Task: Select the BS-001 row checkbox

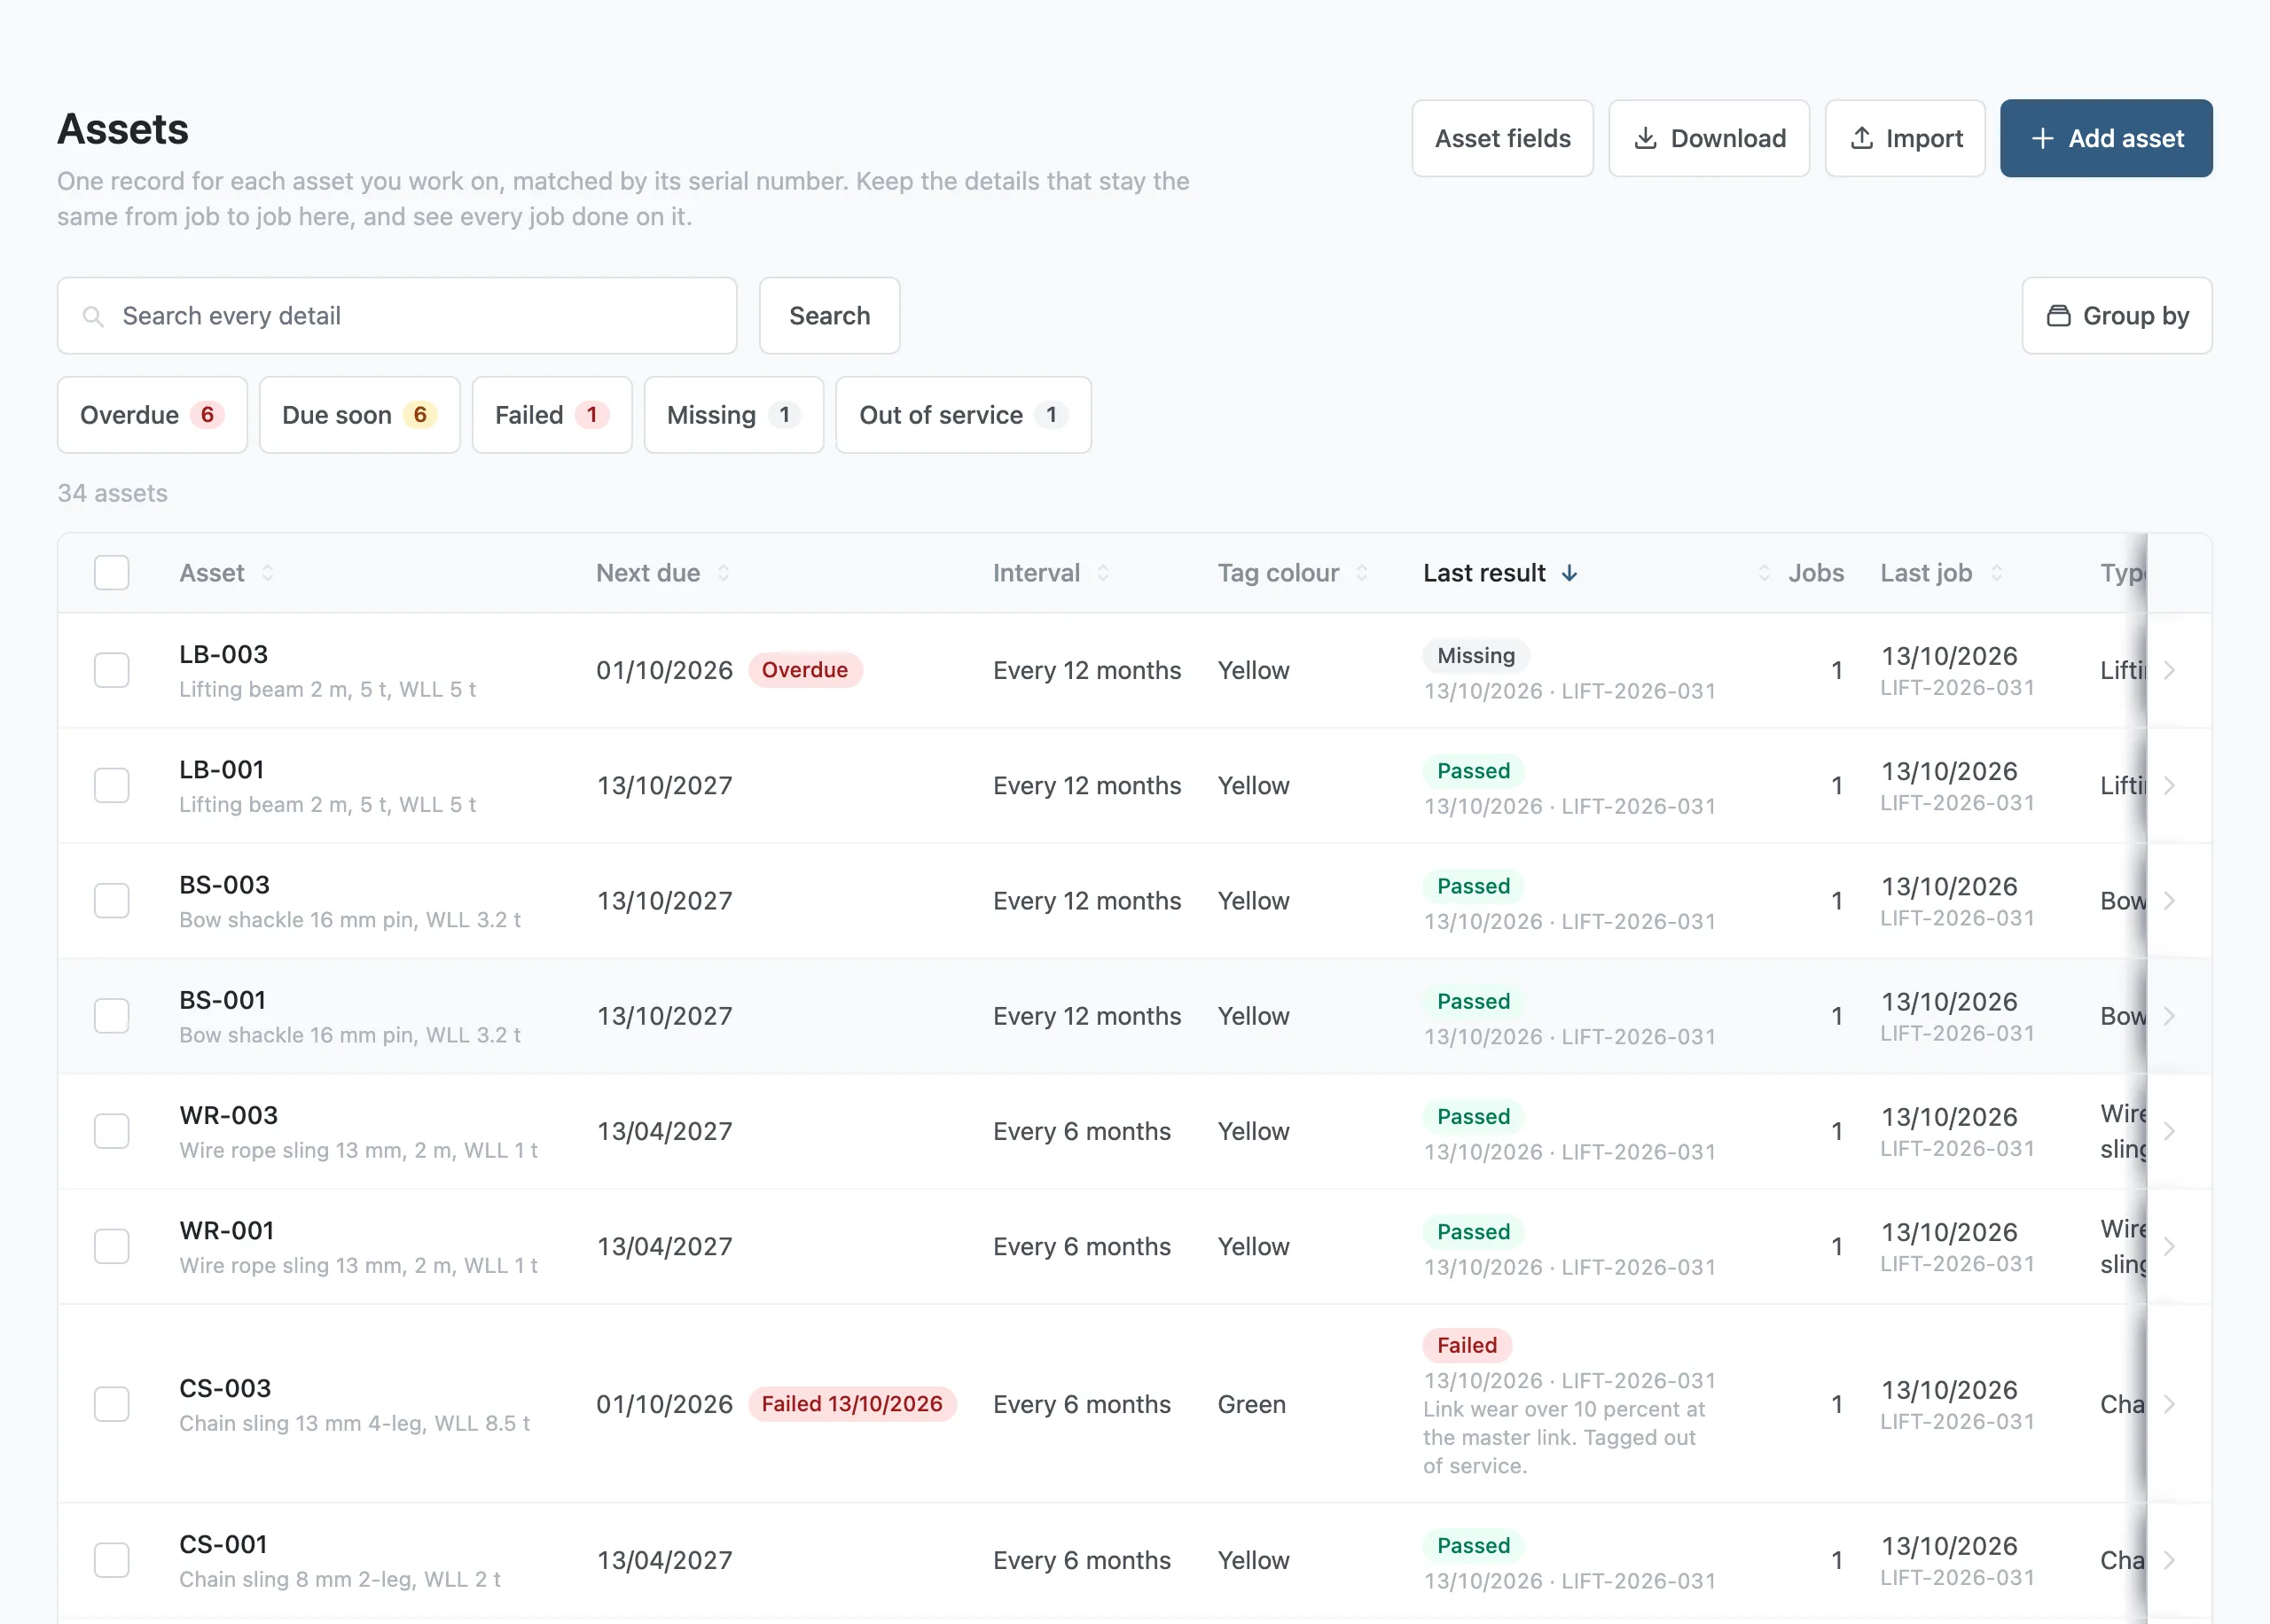Action: 112,1016
